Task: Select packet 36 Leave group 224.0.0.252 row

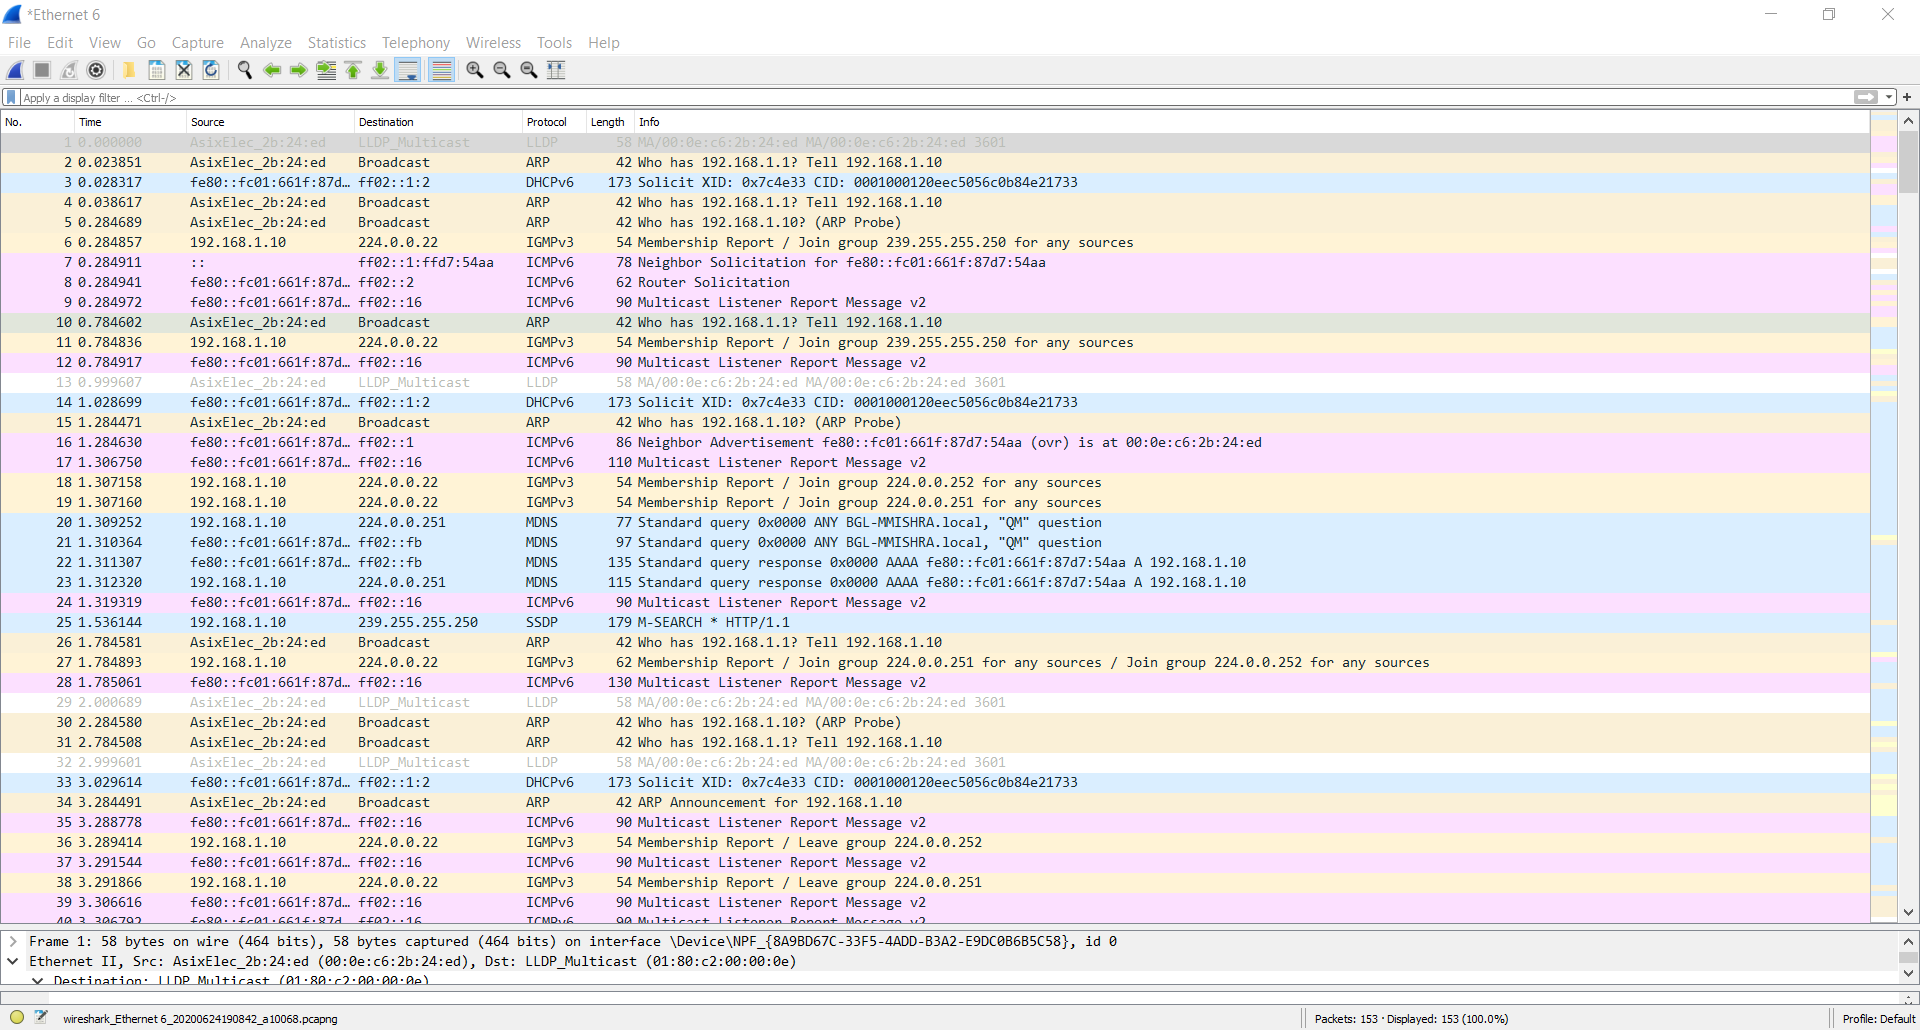Action: (x=935, y=842)
